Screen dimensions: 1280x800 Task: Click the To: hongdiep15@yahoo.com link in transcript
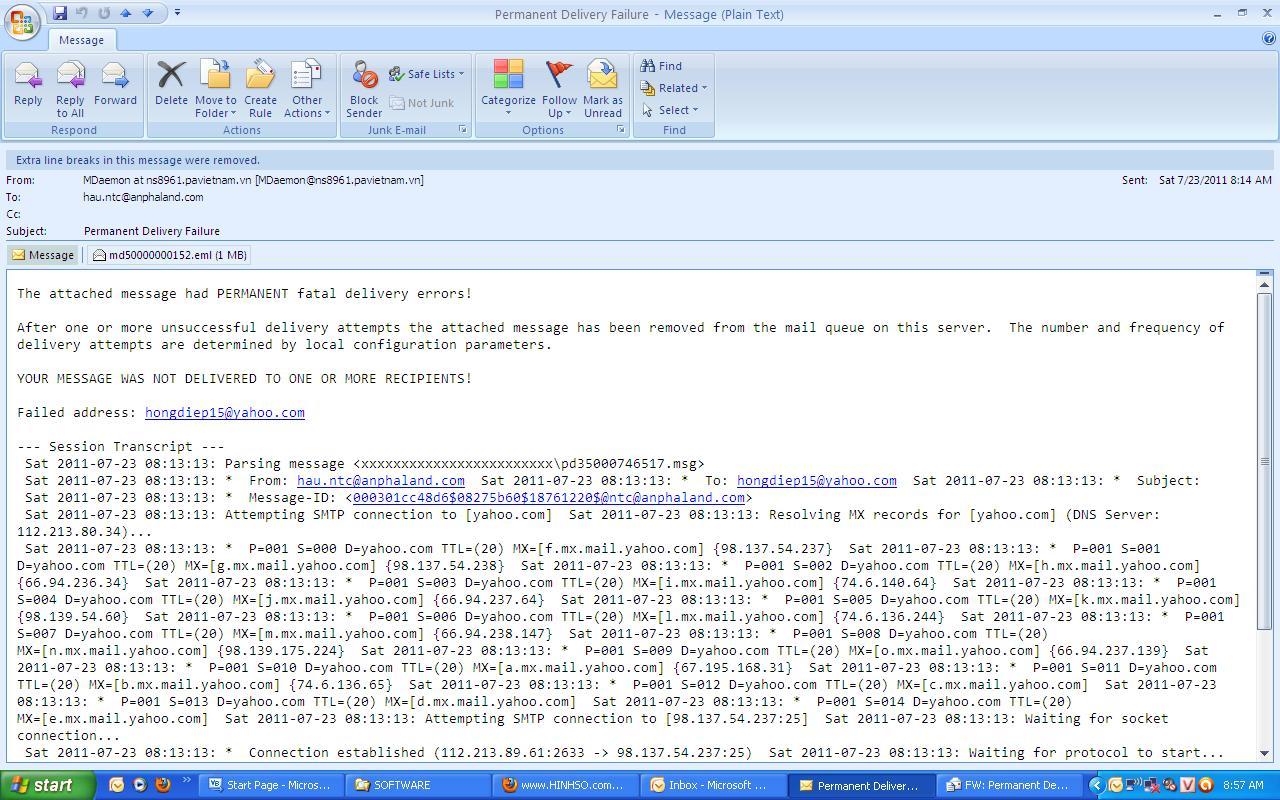[817, 480]
